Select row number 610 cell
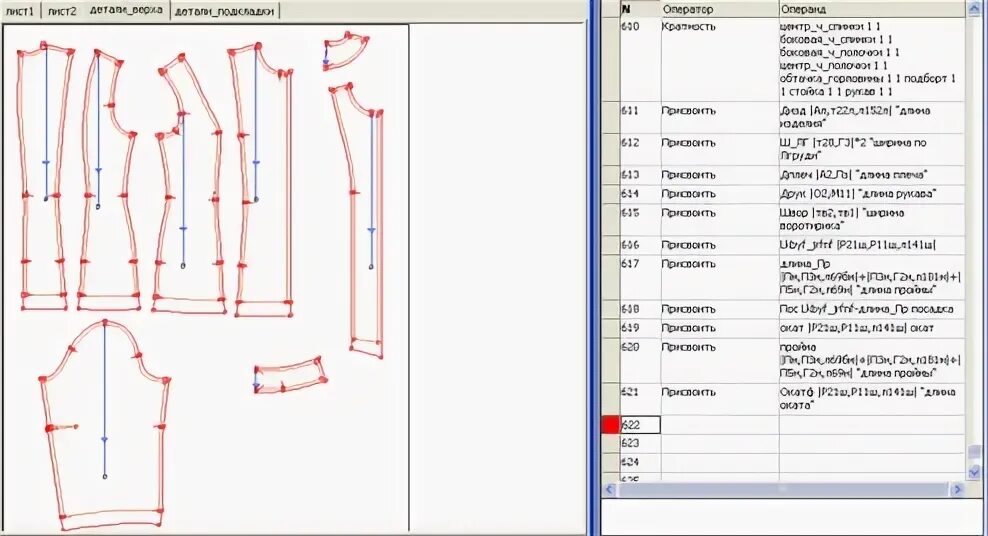Image resolution: width=988 pixels, height=536 pixels. coord(640,59)
